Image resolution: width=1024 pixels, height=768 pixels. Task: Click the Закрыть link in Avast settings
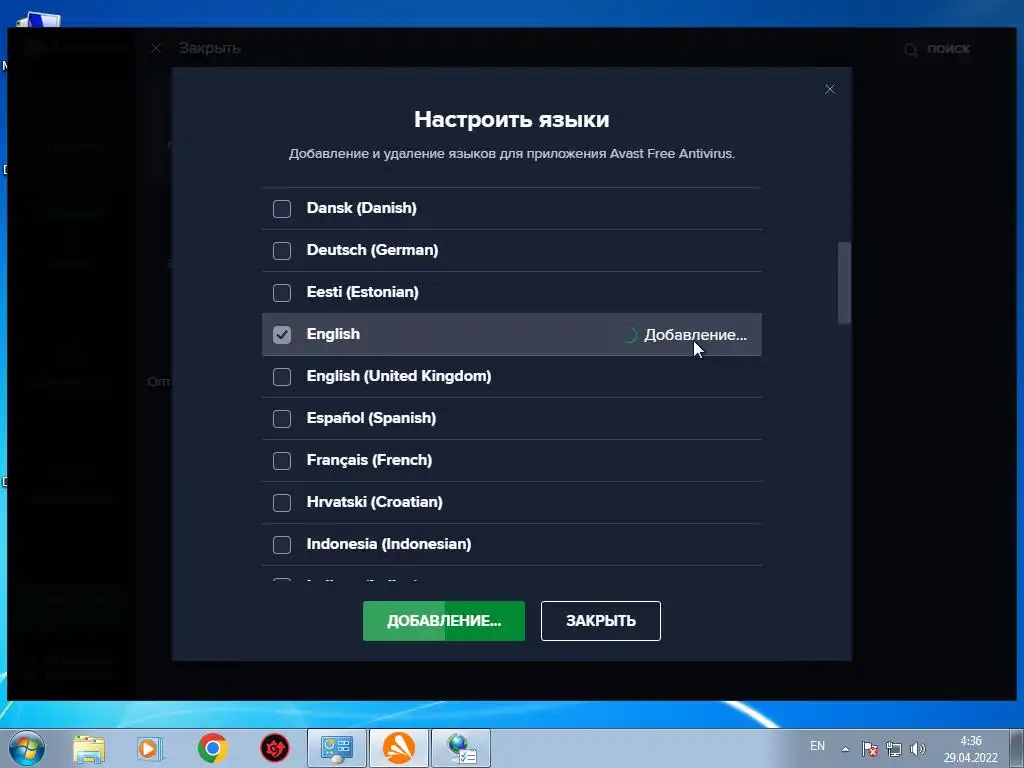click(210, 48)
